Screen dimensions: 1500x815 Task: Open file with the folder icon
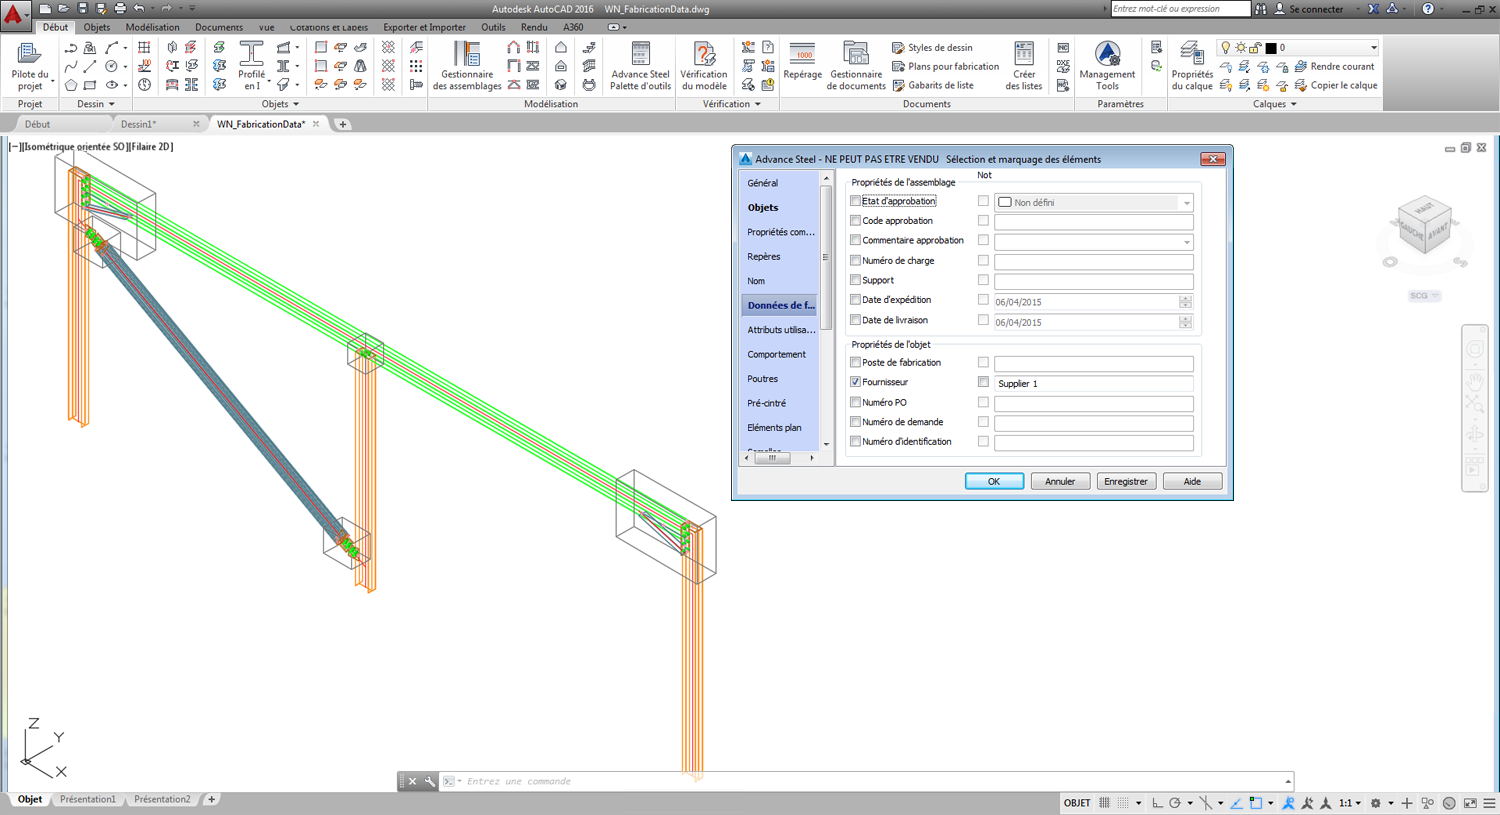pos(64,9)
